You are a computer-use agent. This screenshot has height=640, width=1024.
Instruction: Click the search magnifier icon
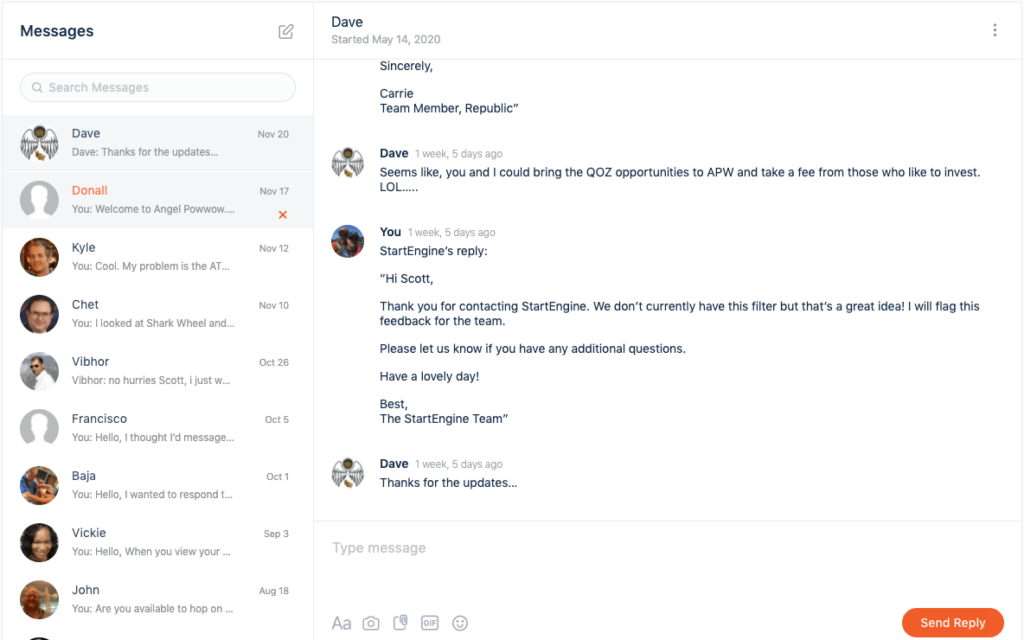[x=37, y=88]
